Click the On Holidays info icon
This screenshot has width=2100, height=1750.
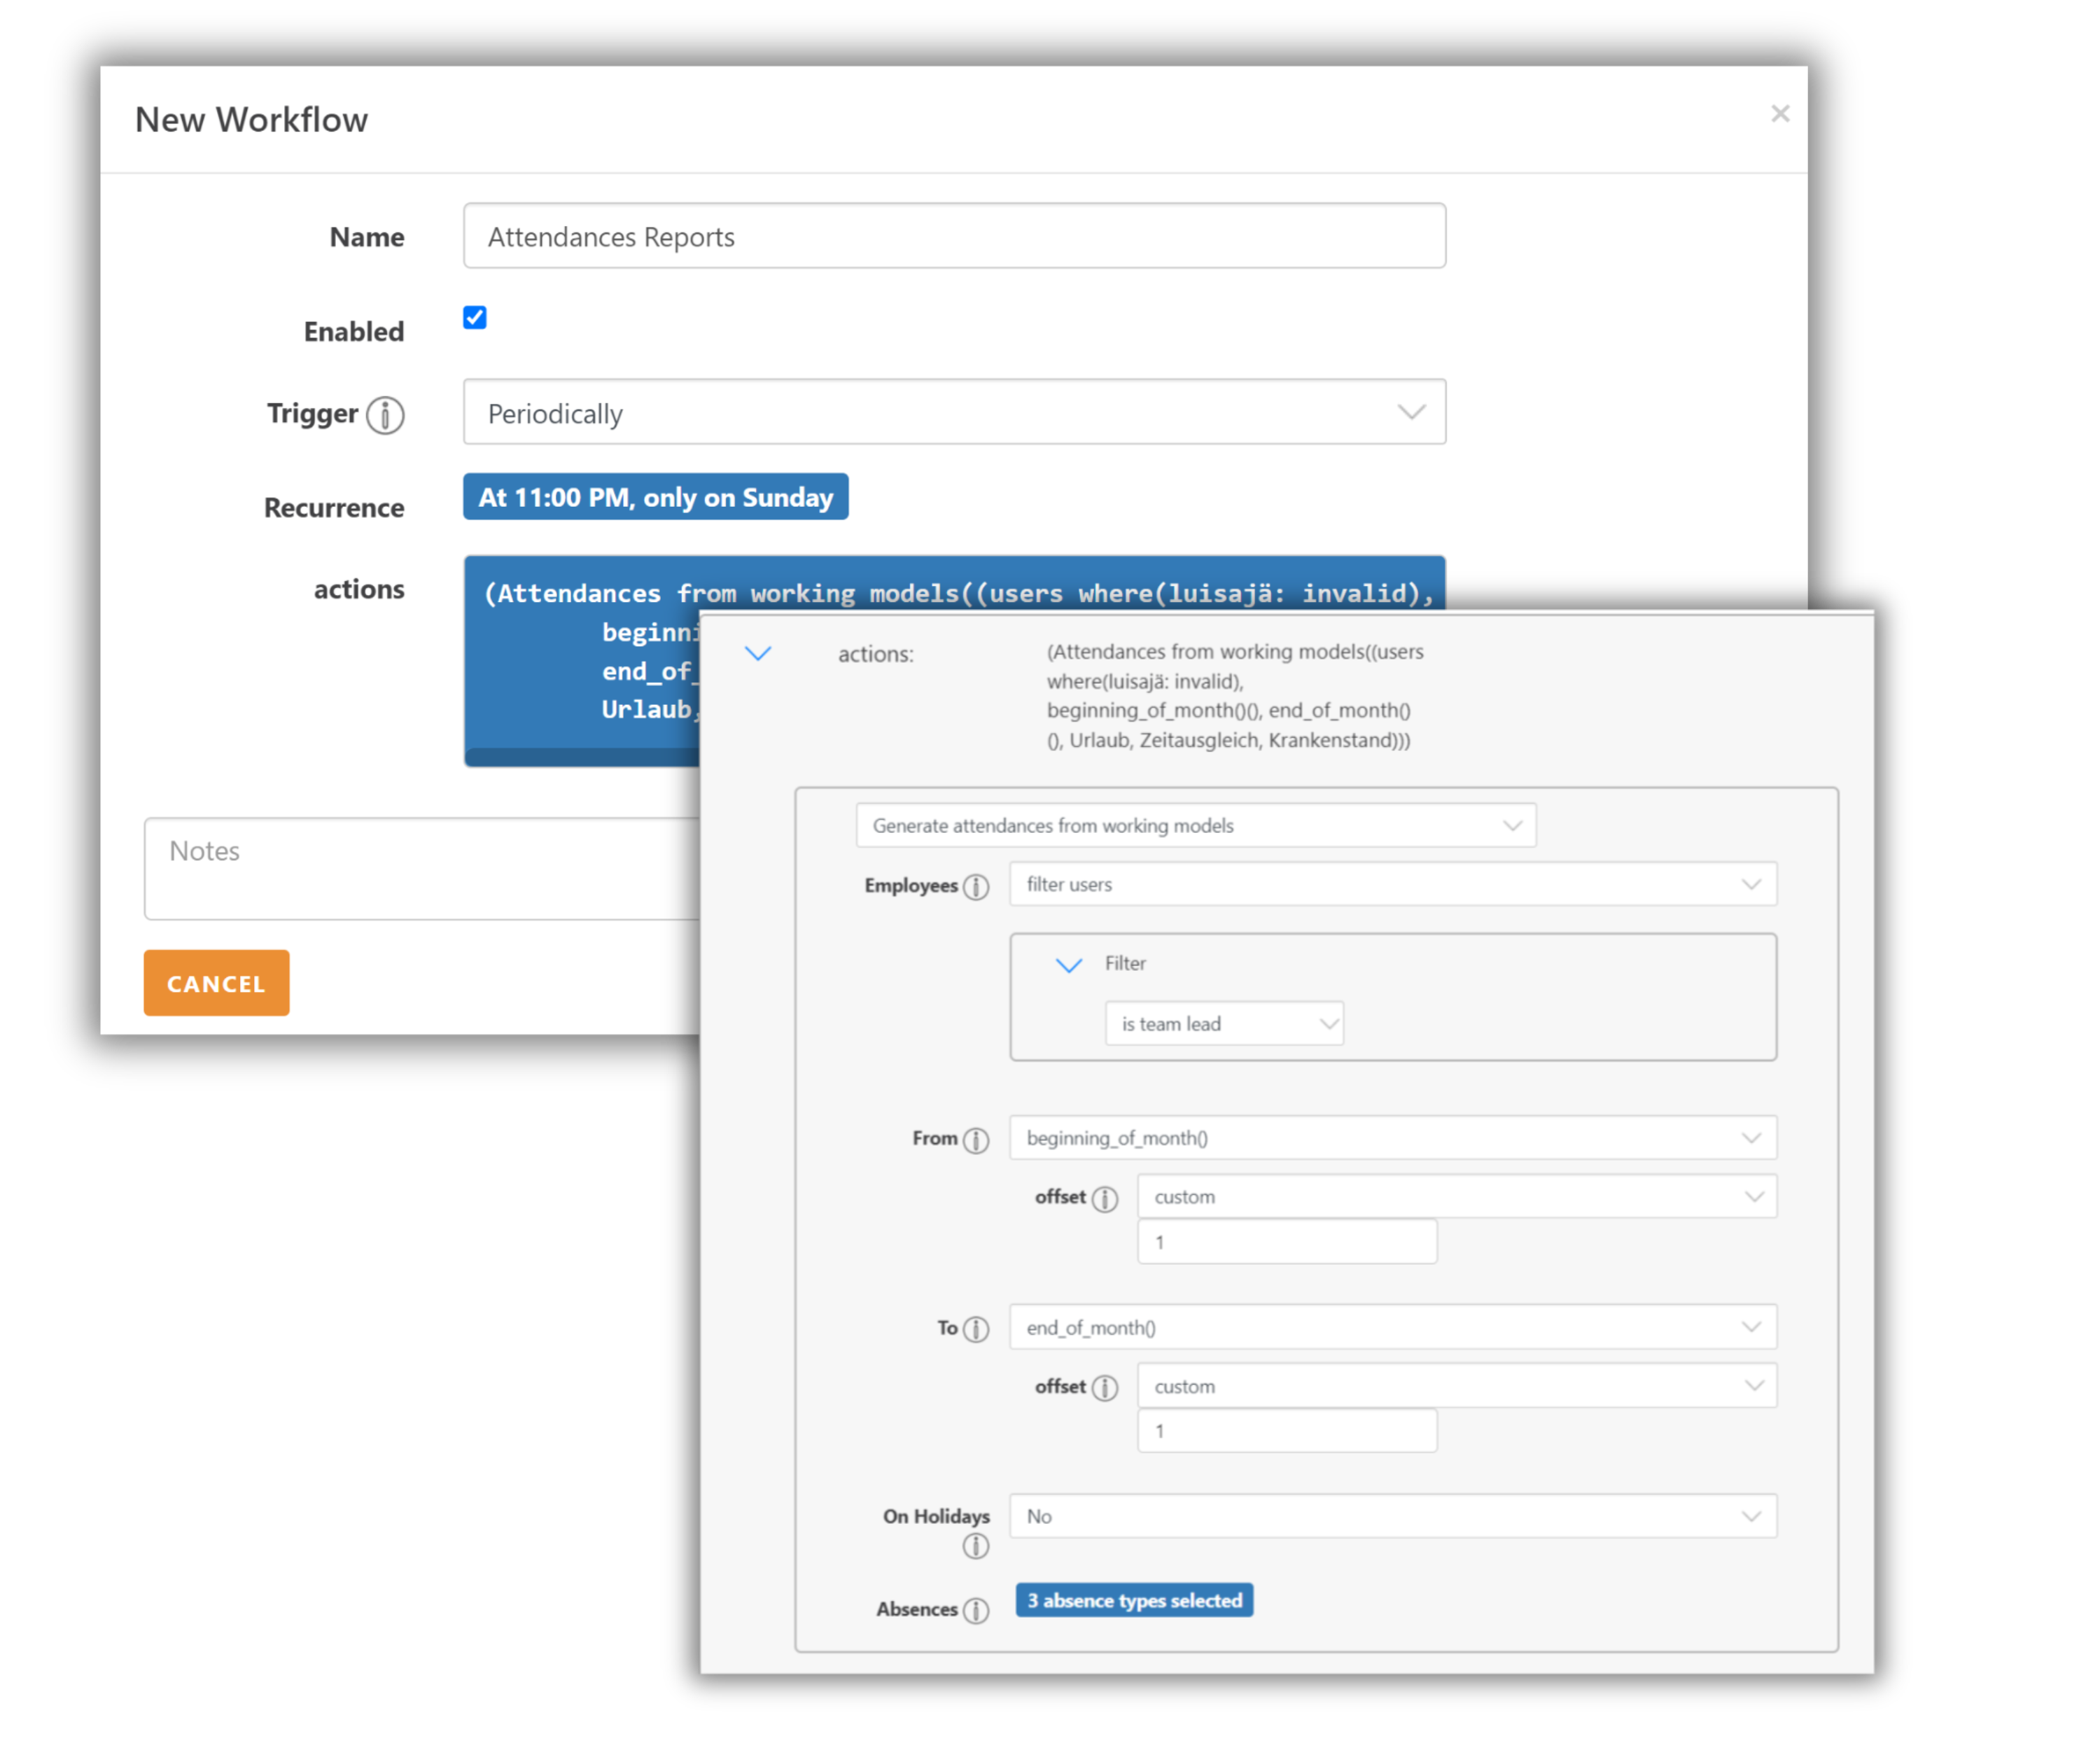point(976,1546)
